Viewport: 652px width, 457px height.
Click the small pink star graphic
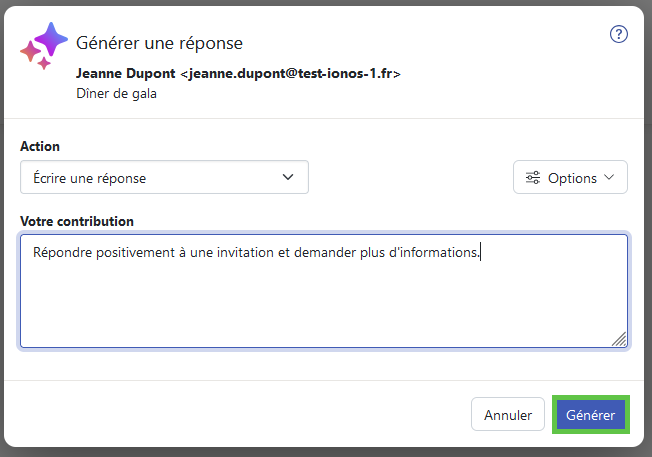point(44,63)
